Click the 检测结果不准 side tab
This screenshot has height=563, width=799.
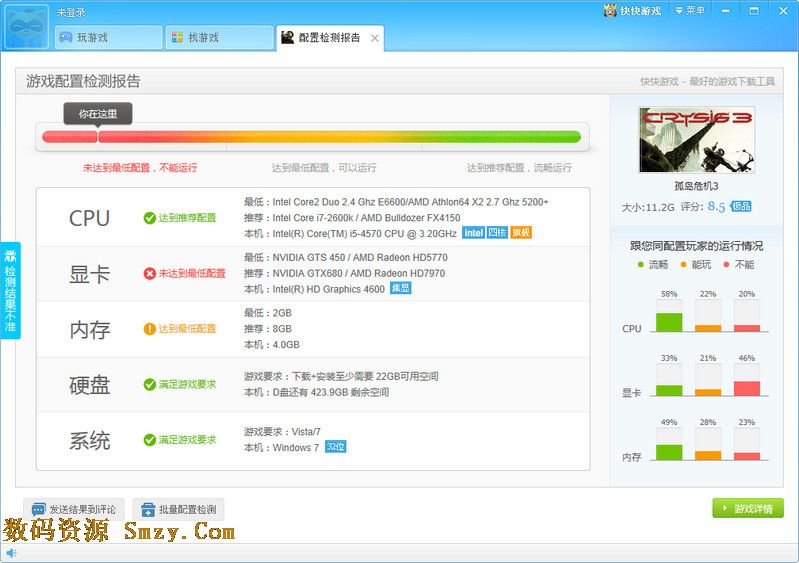[10, 290]
